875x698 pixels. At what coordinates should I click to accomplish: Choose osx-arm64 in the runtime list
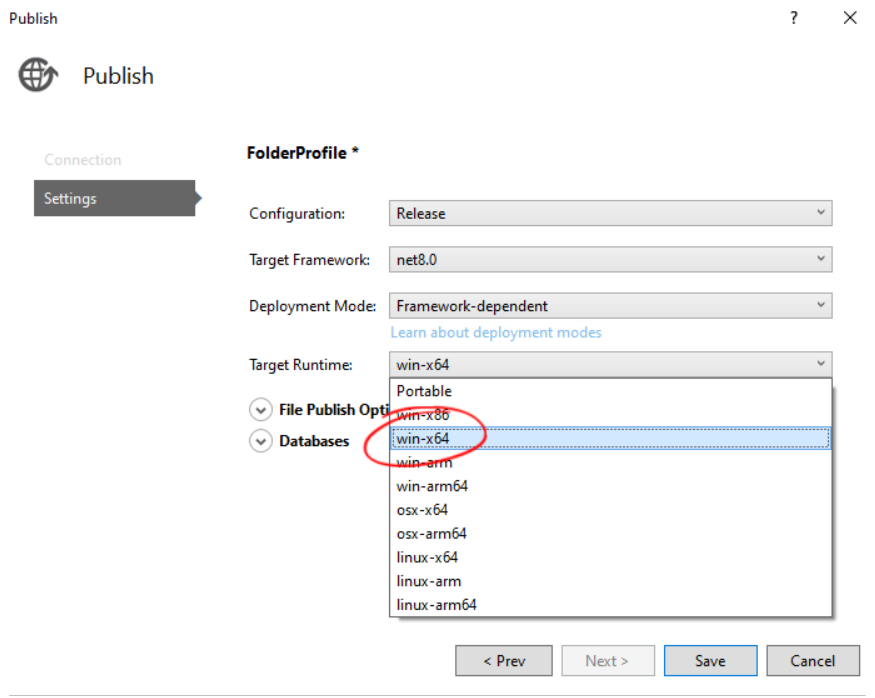point(610,533)
